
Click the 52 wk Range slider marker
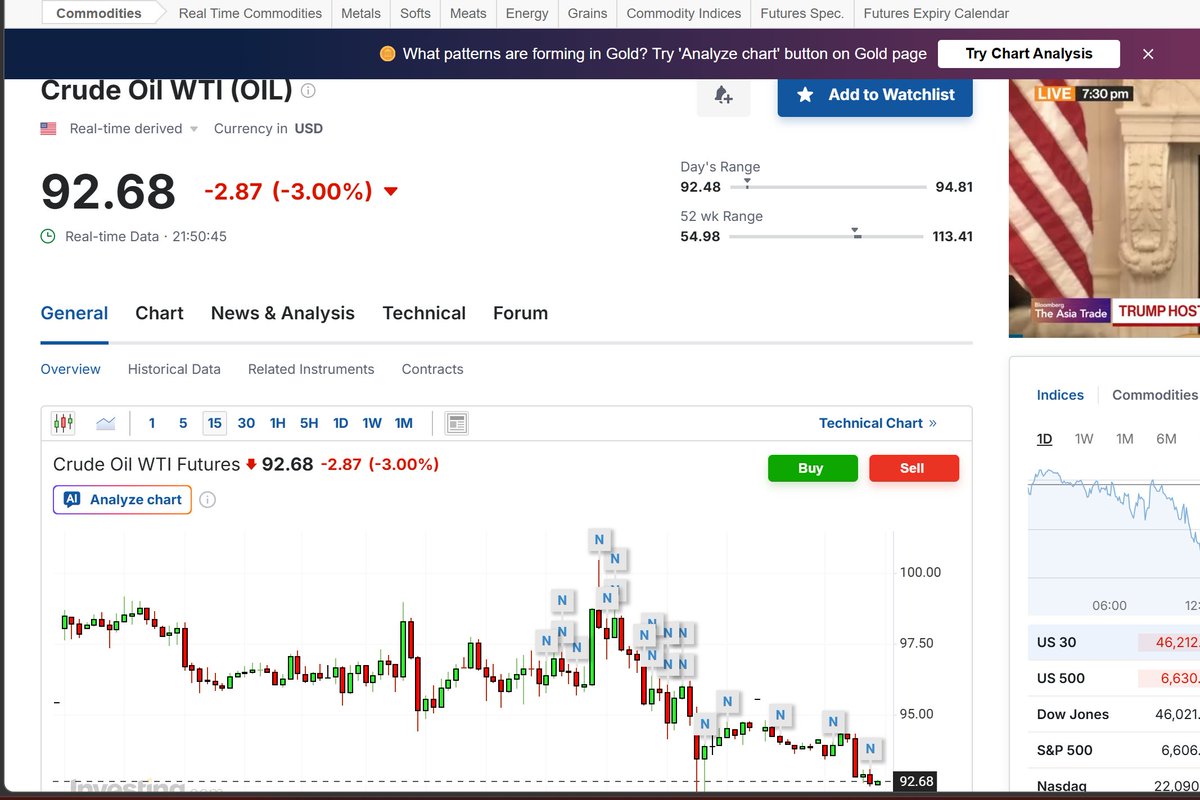click(856, 234)
